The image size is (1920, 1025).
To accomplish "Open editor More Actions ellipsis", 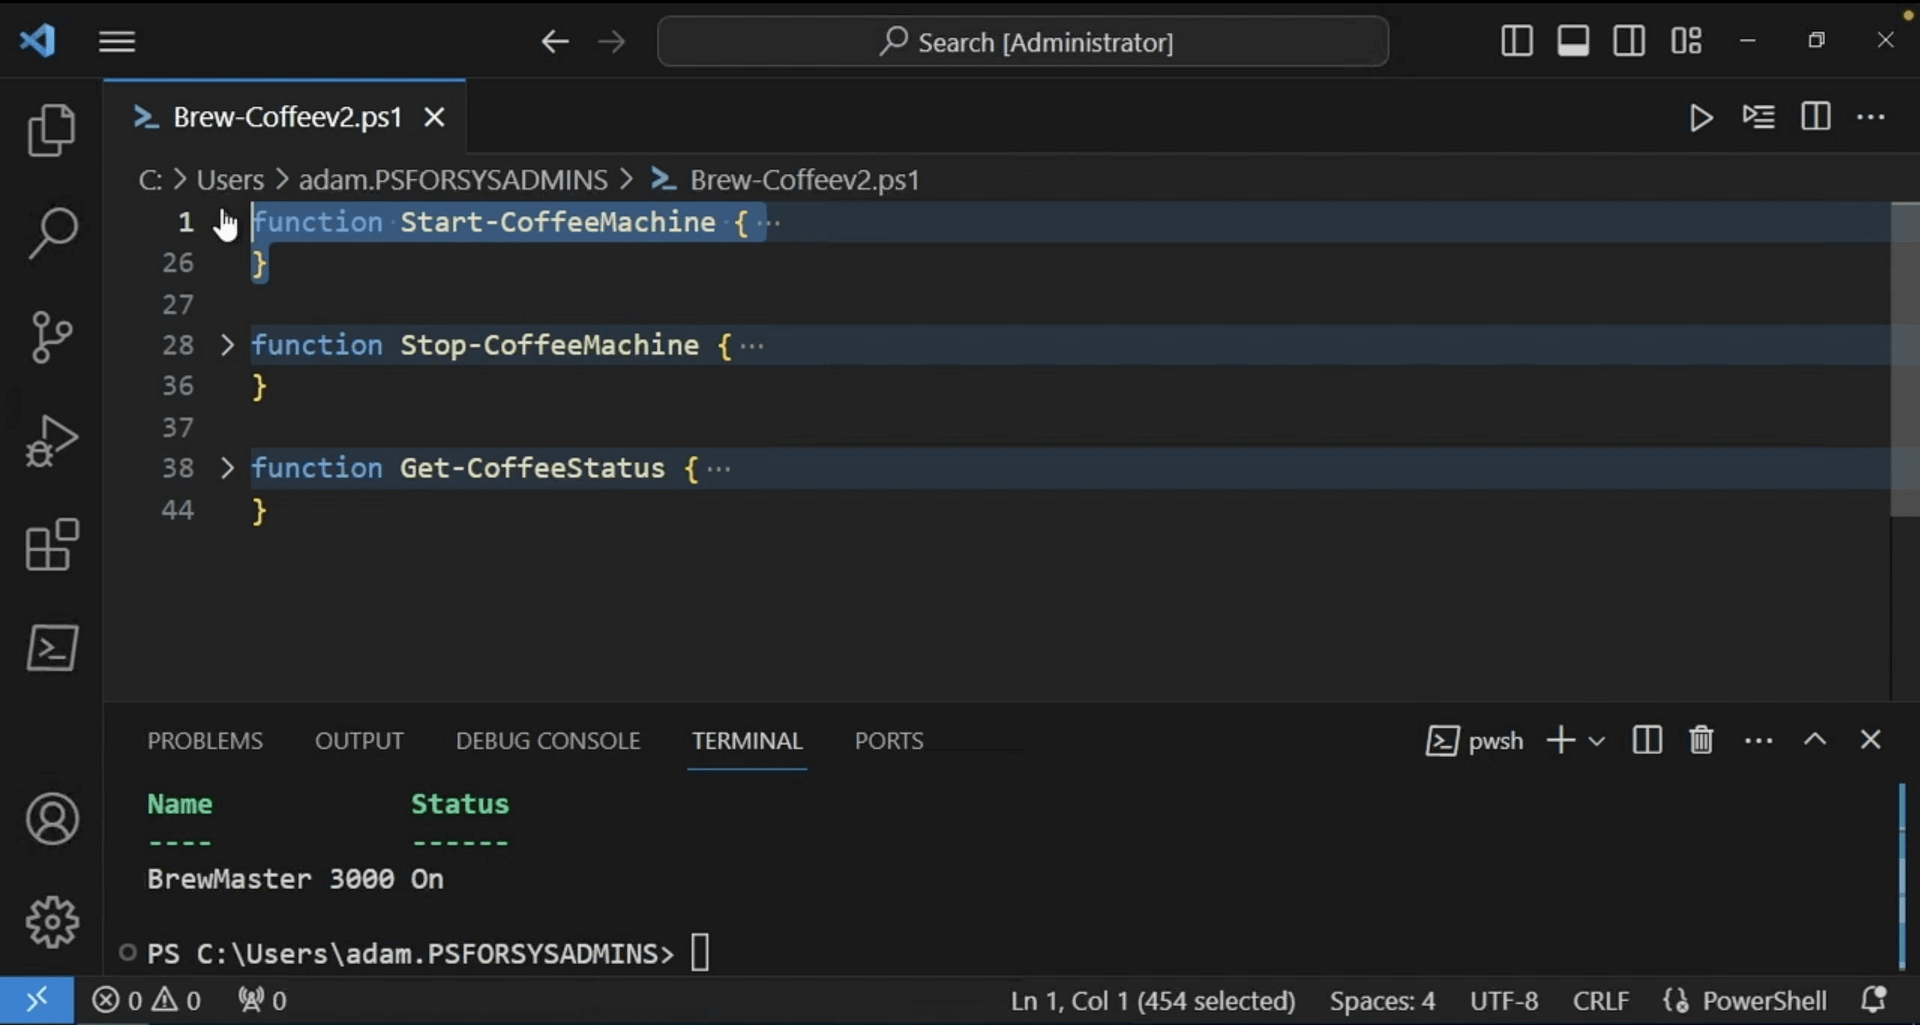I will tap(1871, 117).
